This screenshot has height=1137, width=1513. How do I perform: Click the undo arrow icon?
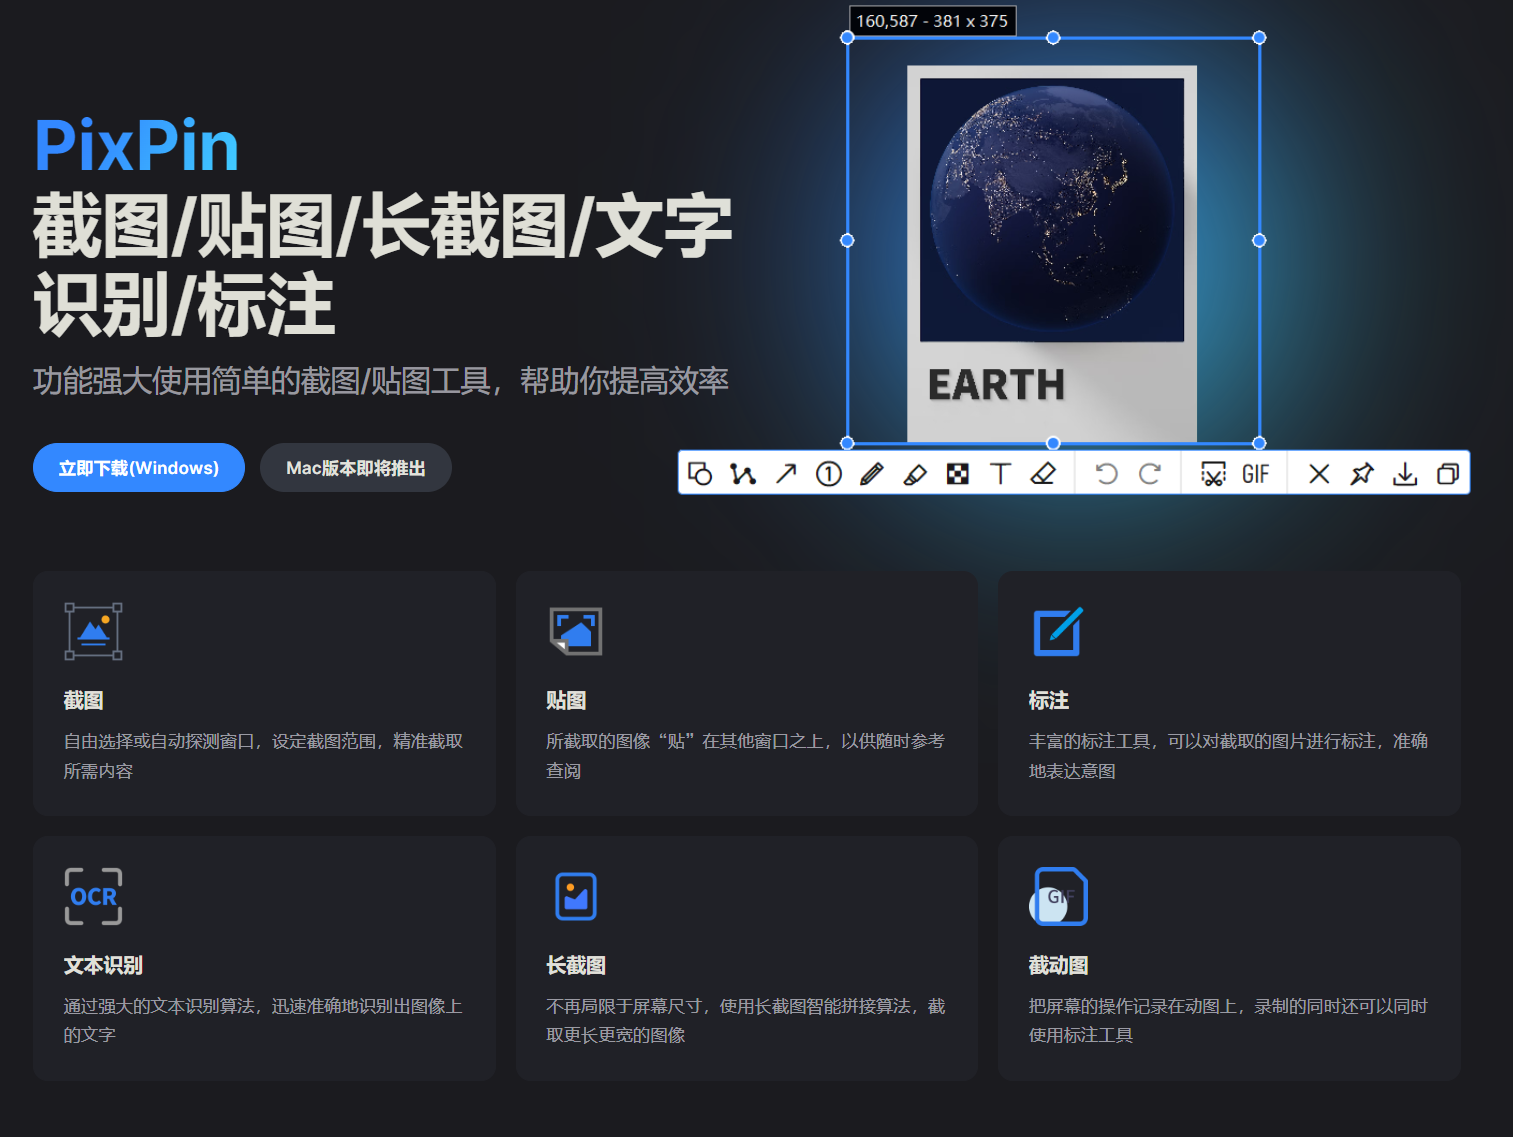[x=1106, y=474]
